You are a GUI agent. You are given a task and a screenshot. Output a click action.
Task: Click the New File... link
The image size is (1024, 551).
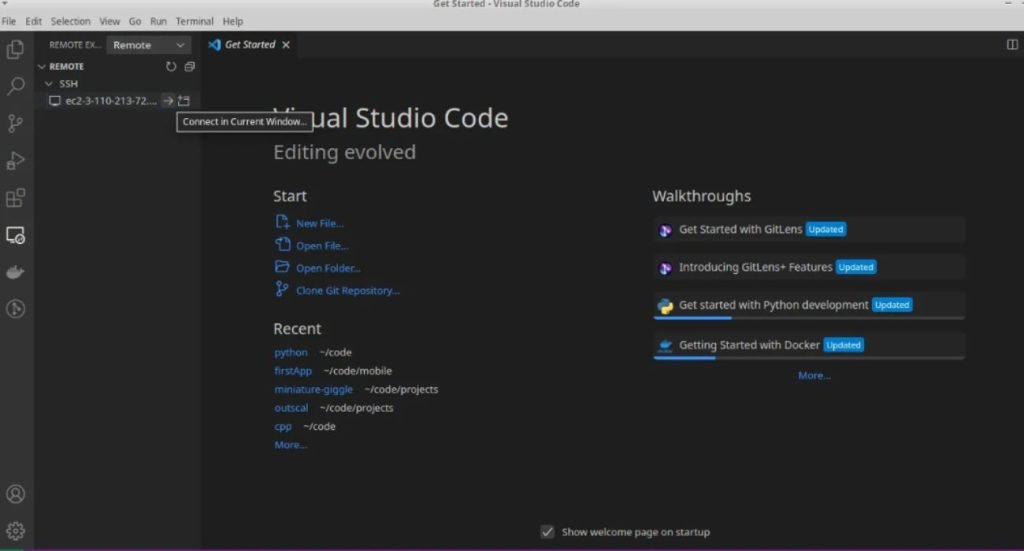319,223
